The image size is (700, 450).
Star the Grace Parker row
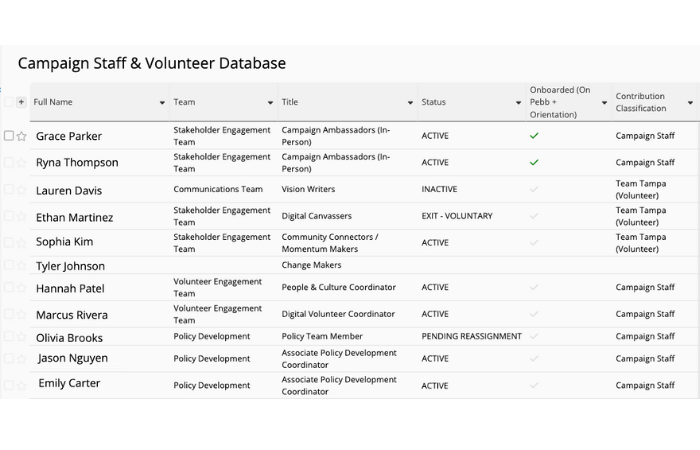coord(21,136)
